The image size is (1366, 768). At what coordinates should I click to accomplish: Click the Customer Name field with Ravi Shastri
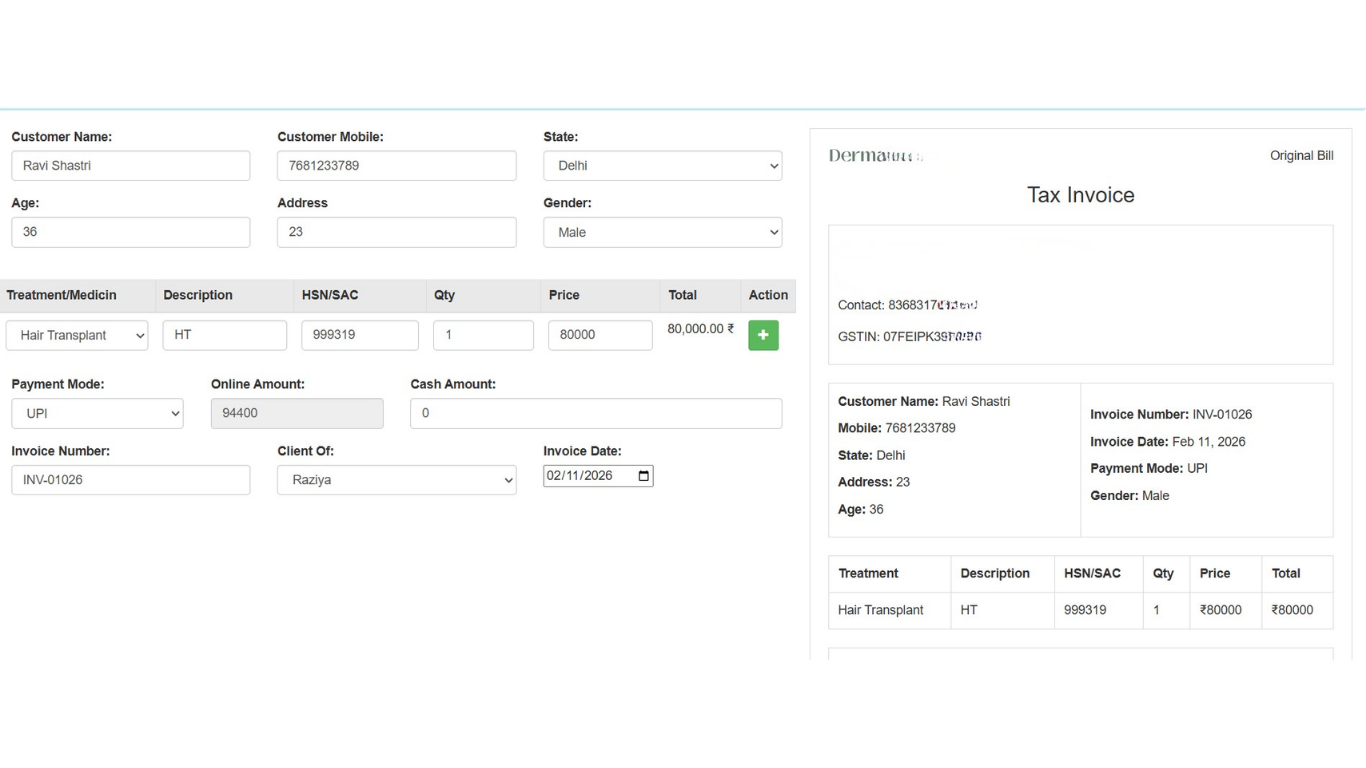[x=130, y=166]
